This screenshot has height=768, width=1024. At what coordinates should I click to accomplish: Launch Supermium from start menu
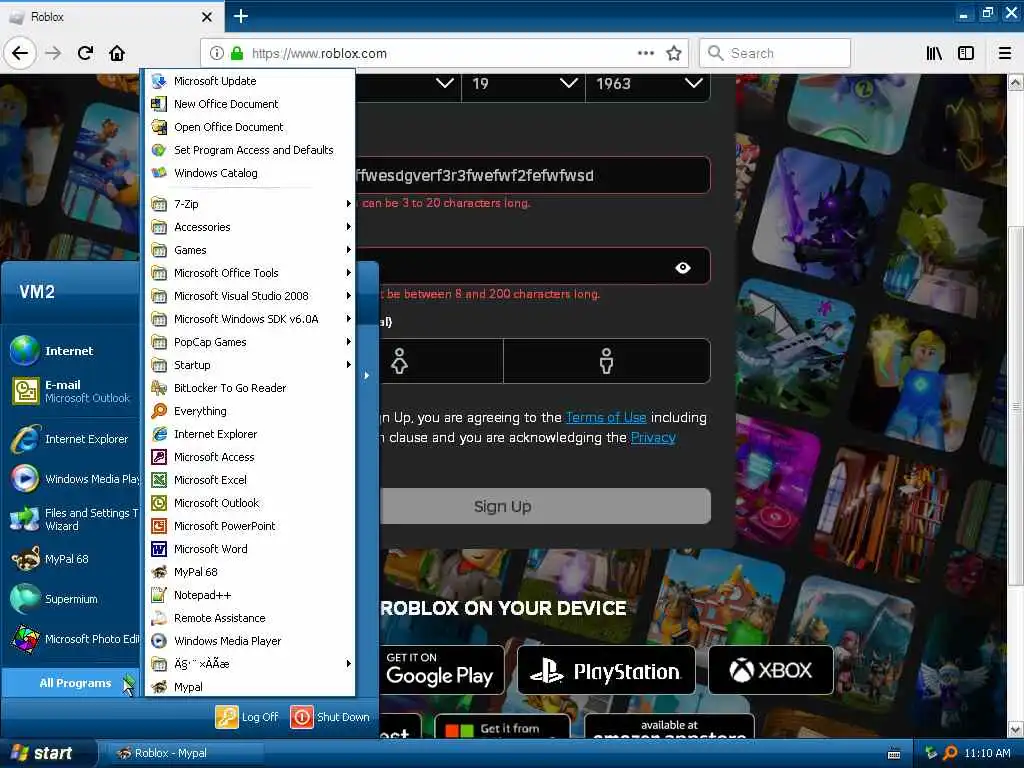click(72, 599)
